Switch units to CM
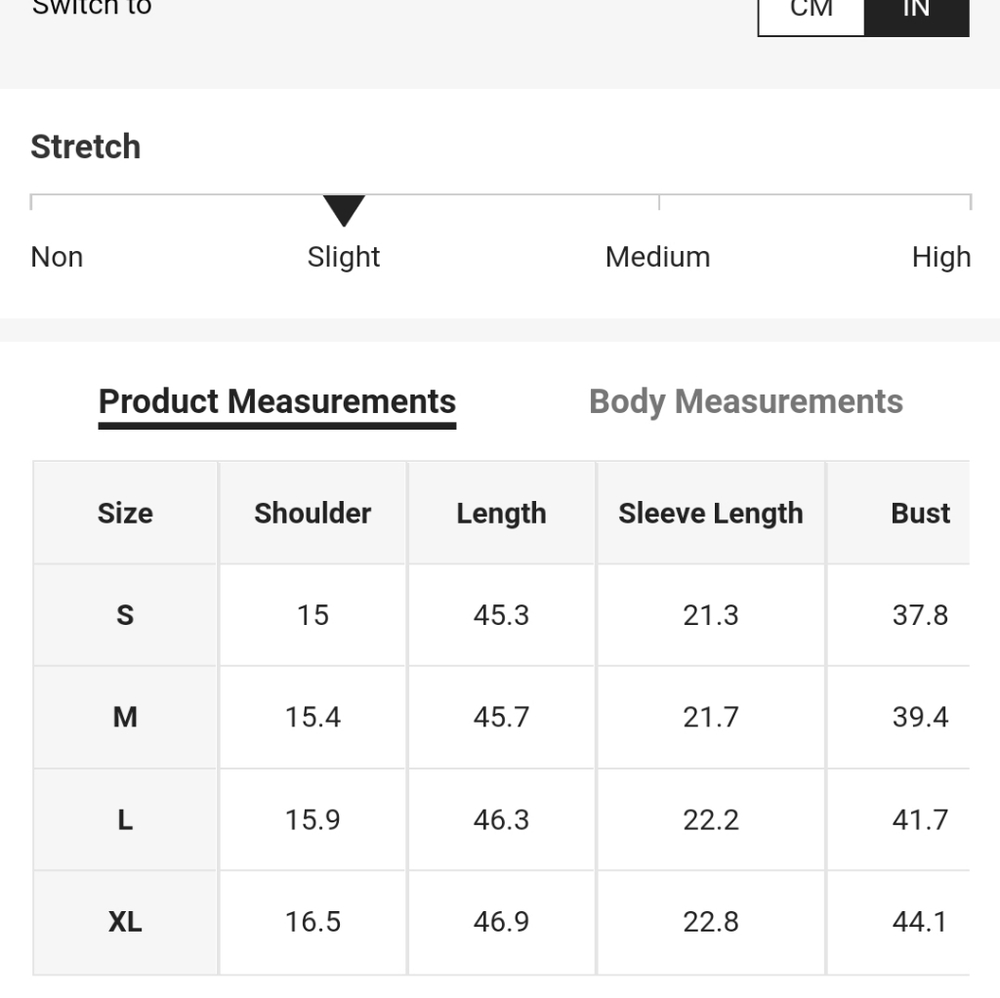1000x998 pixels. [x=811, y=13]
